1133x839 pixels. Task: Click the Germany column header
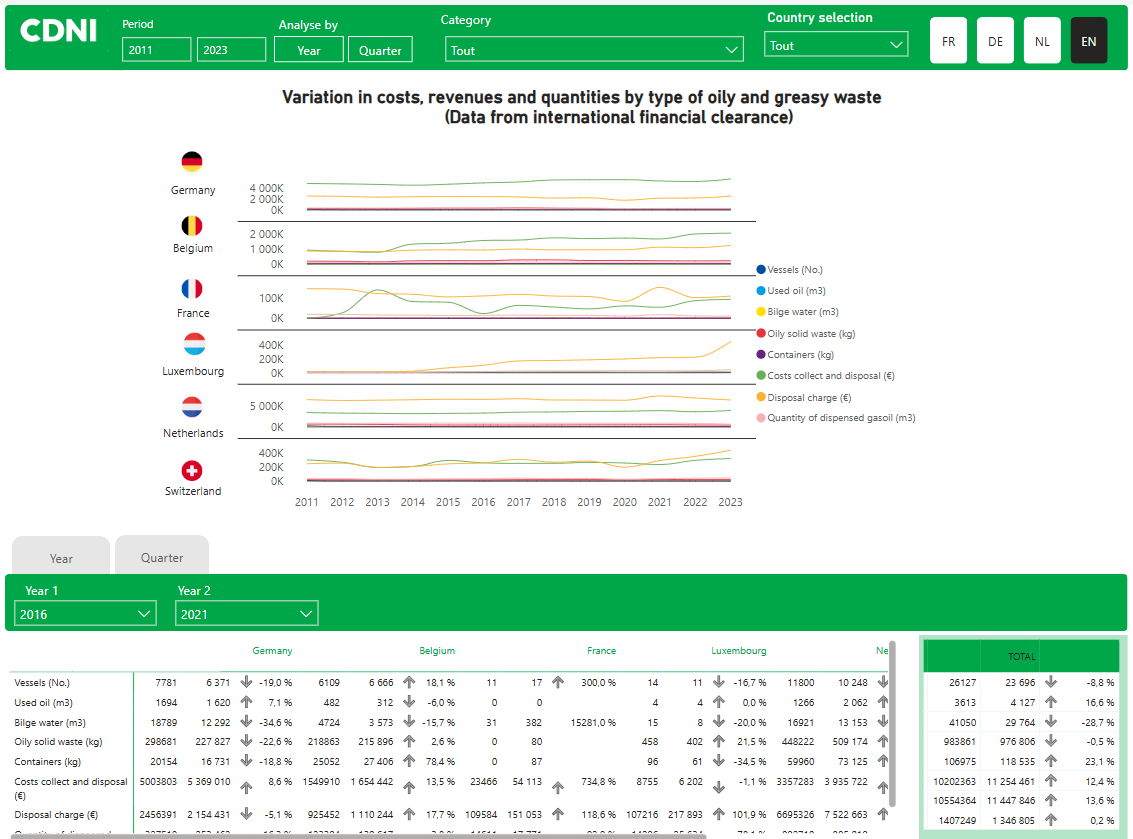(x=272, y=650)
